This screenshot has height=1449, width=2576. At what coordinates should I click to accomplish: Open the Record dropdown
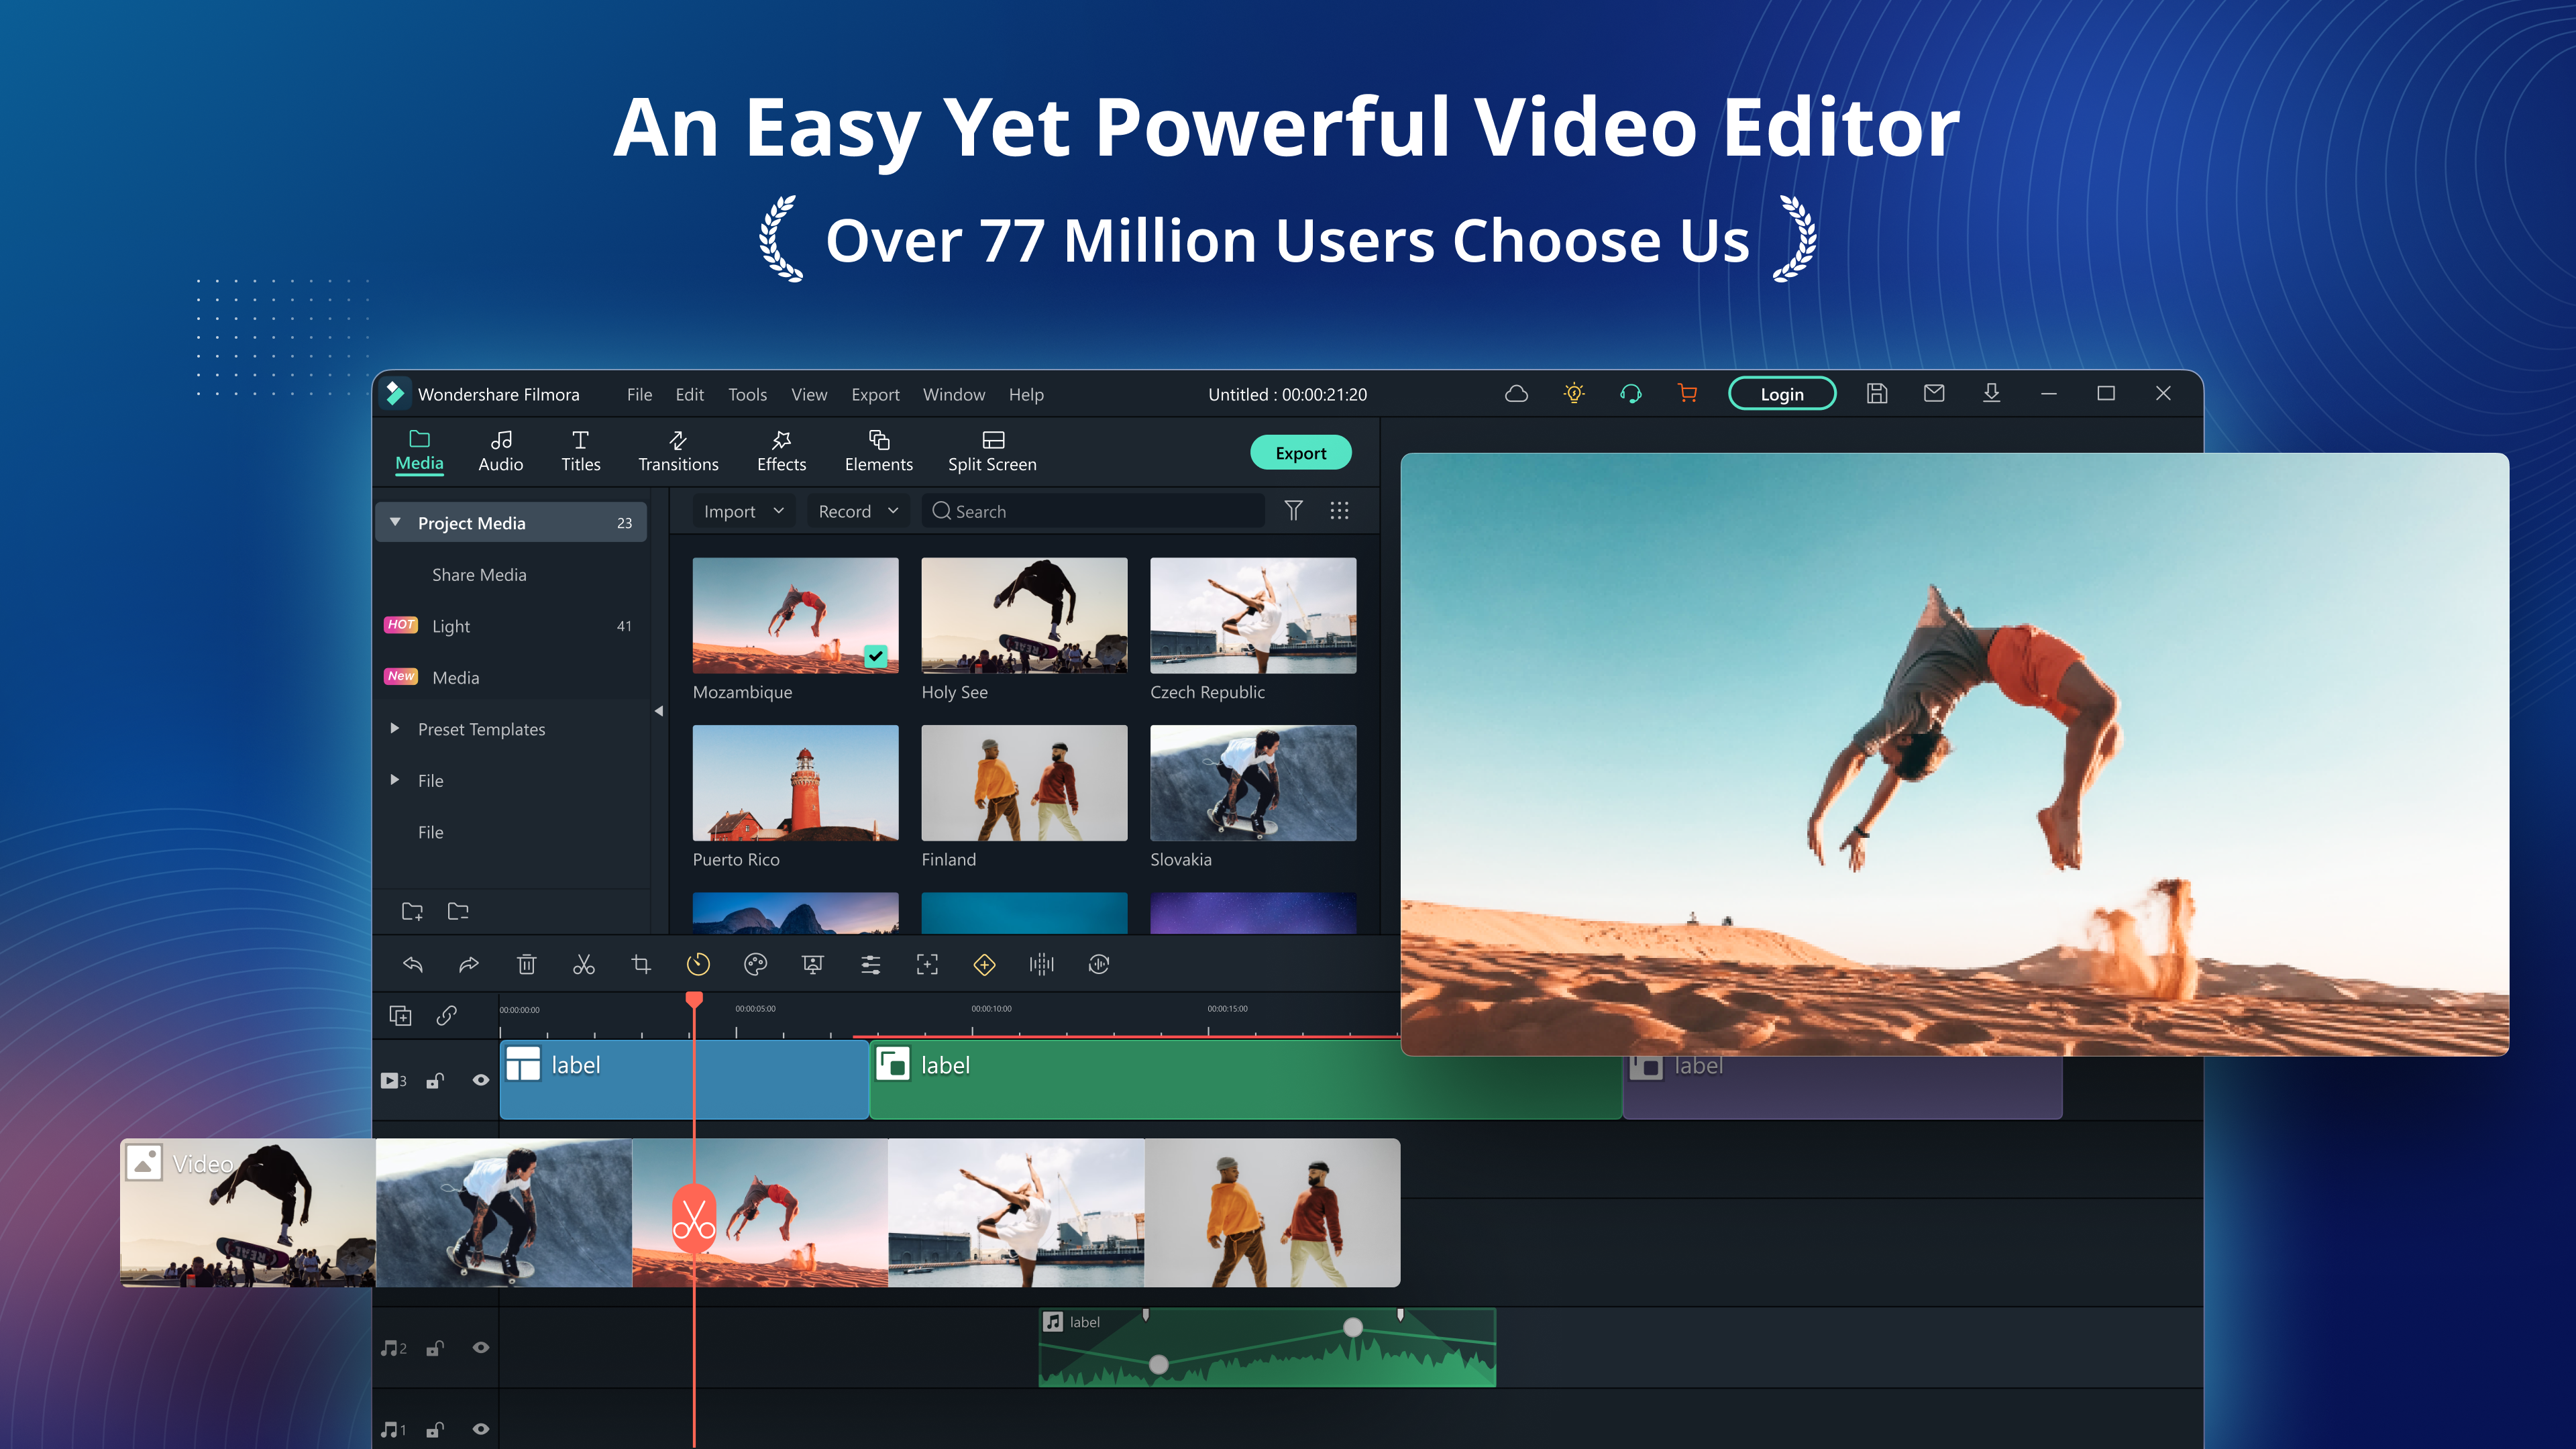pyautogui.click(x=857, y=511)
